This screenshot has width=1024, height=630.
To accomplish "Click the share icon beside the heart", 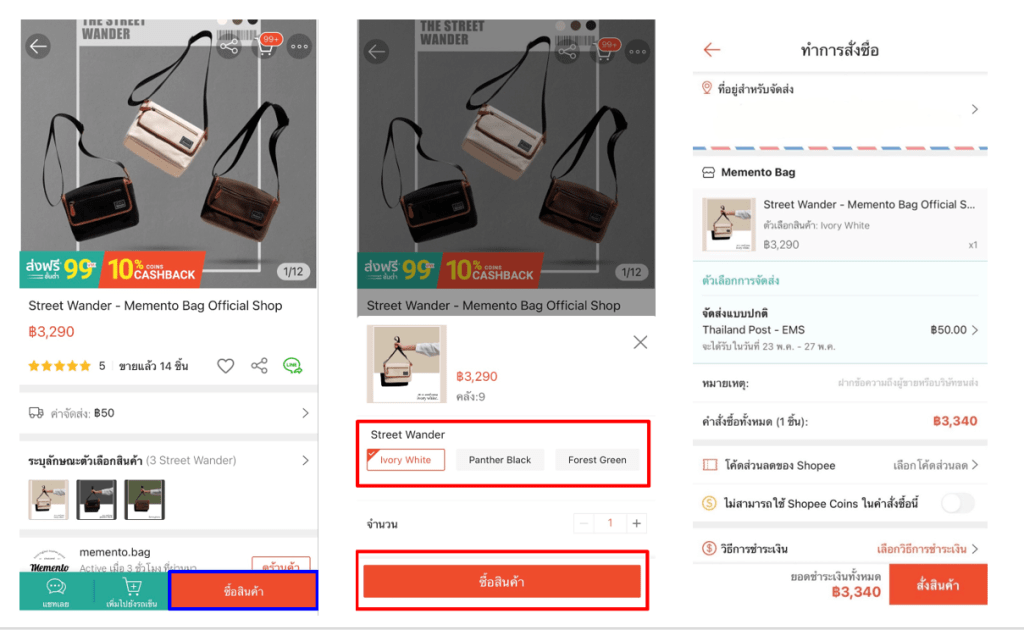I will (x=259, y=366).
